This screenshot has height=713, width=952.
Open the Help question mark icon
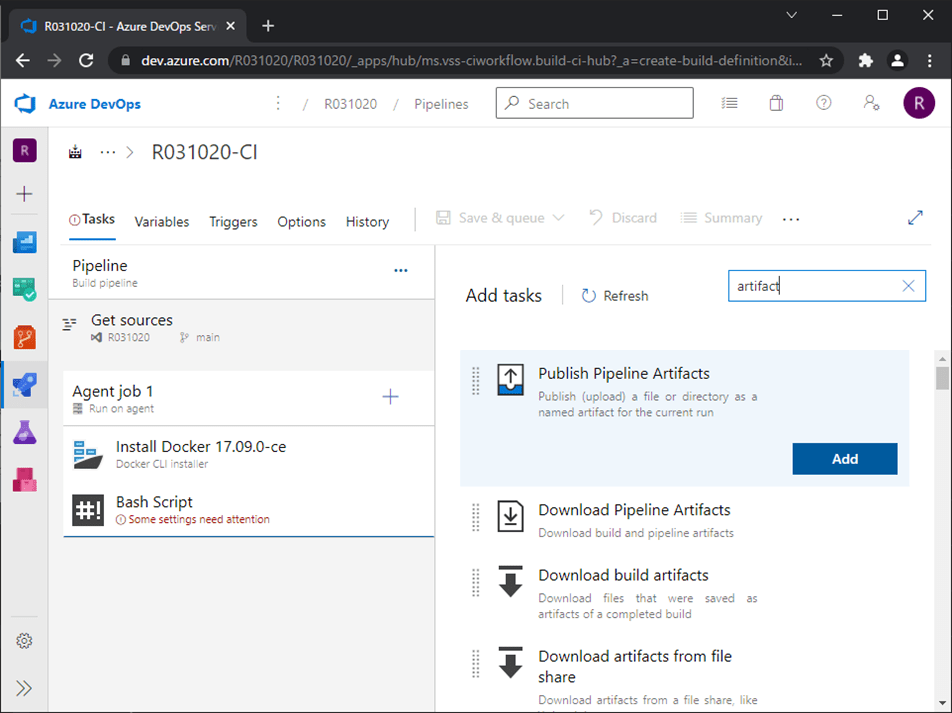tap(823, 103)
